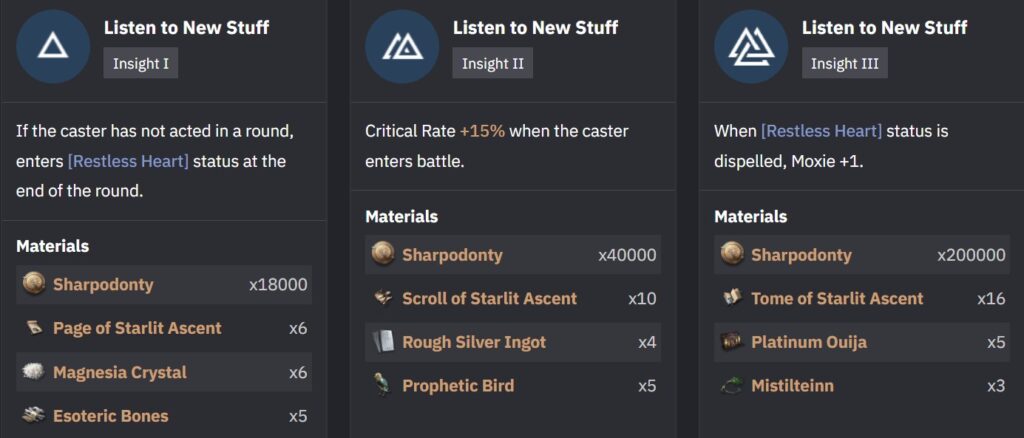1024x438 pixels.
Task: Open the Restless Heart link in Insight I
Action: (128, 161)
